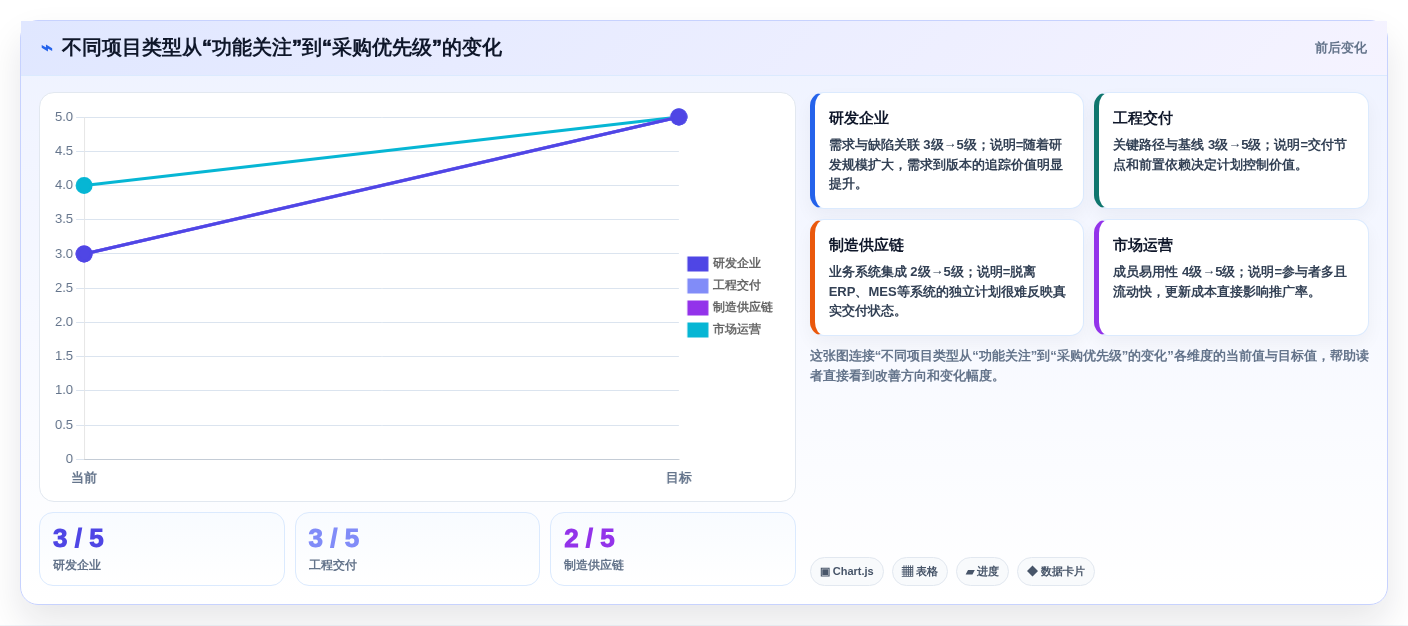The height and width of the screenshot is (626, 1408).
Task: Select the 工程交付 description card
Action: (1231, 151)
